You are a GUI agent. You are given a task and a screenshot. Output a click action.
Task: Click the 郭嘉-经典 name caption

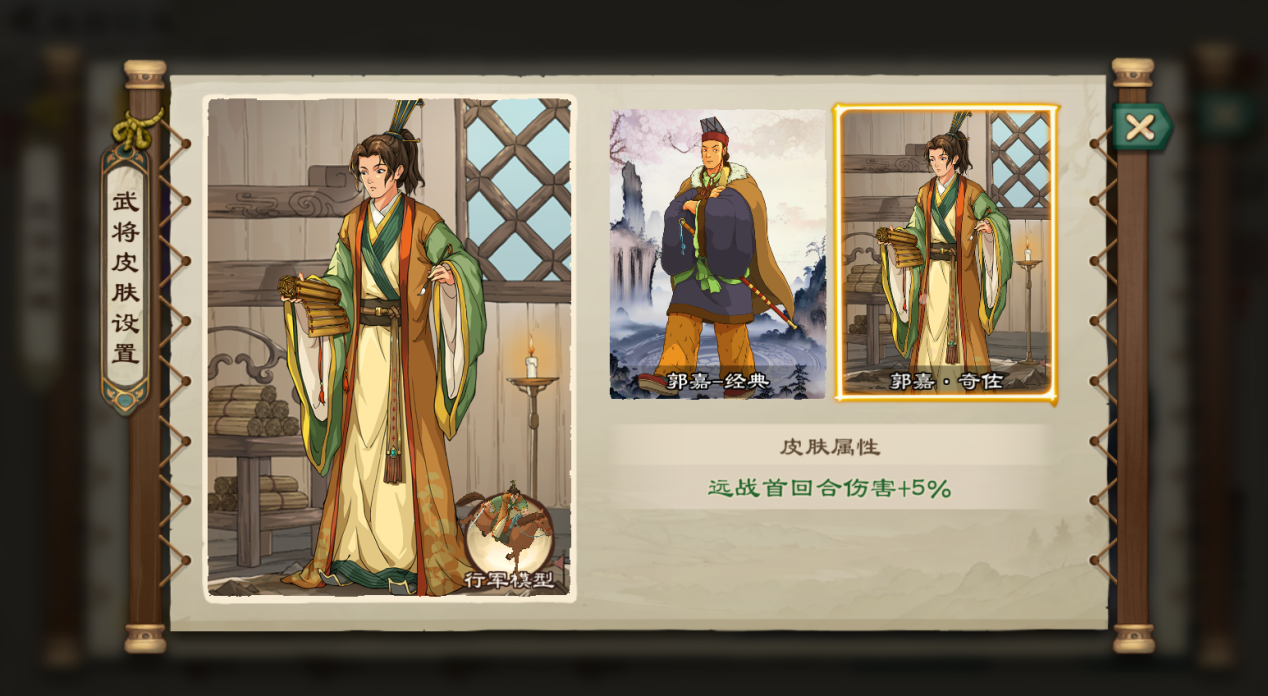718,381
